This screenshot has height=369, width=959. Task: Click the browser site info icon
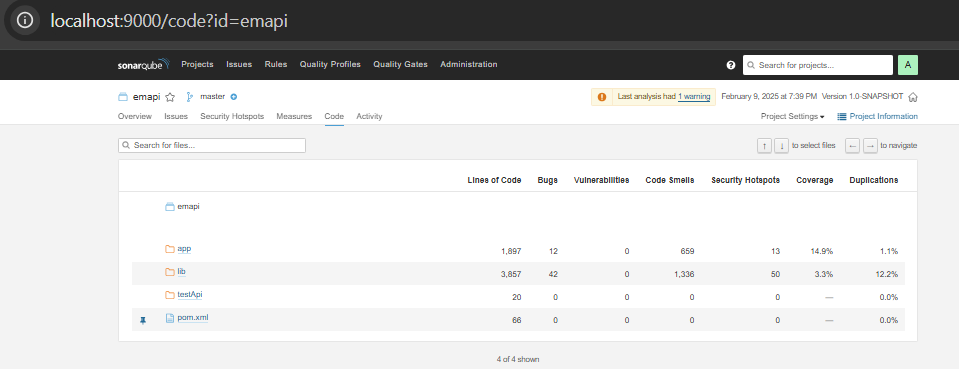[x=24, y=20]
